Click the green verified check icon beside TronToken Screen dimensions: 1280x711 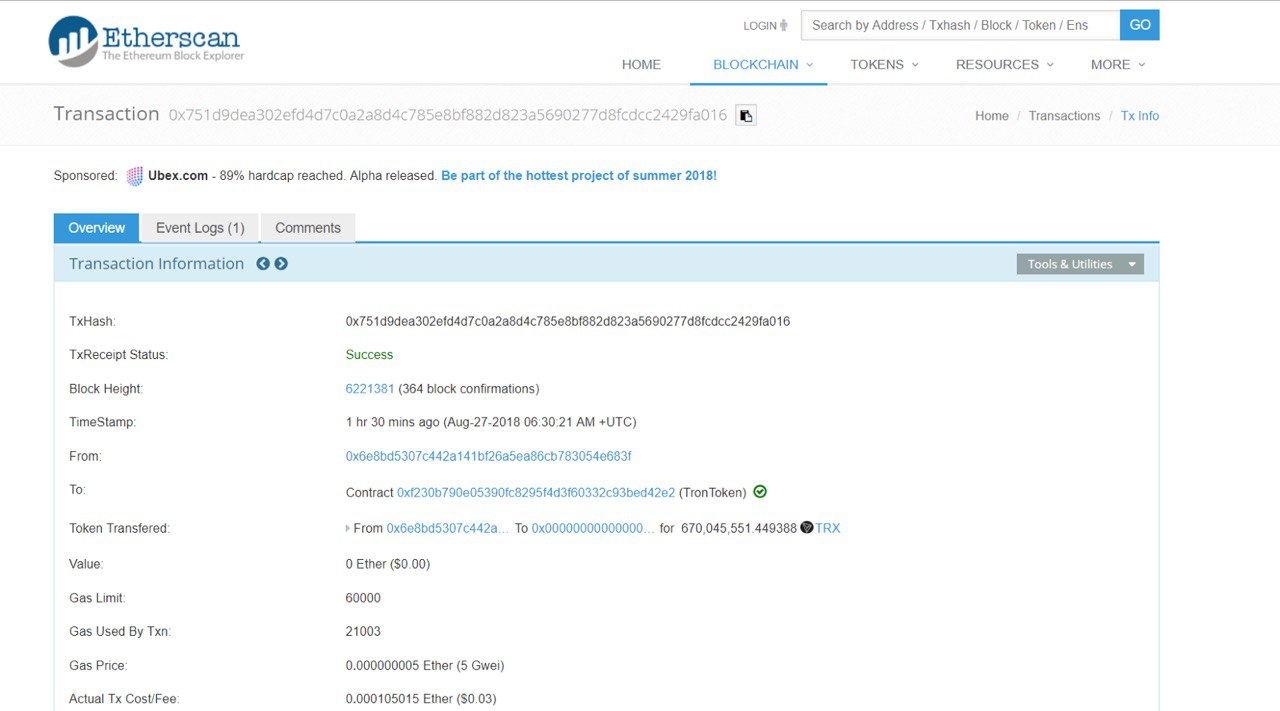pyautogui.click(x=760, y=492)
